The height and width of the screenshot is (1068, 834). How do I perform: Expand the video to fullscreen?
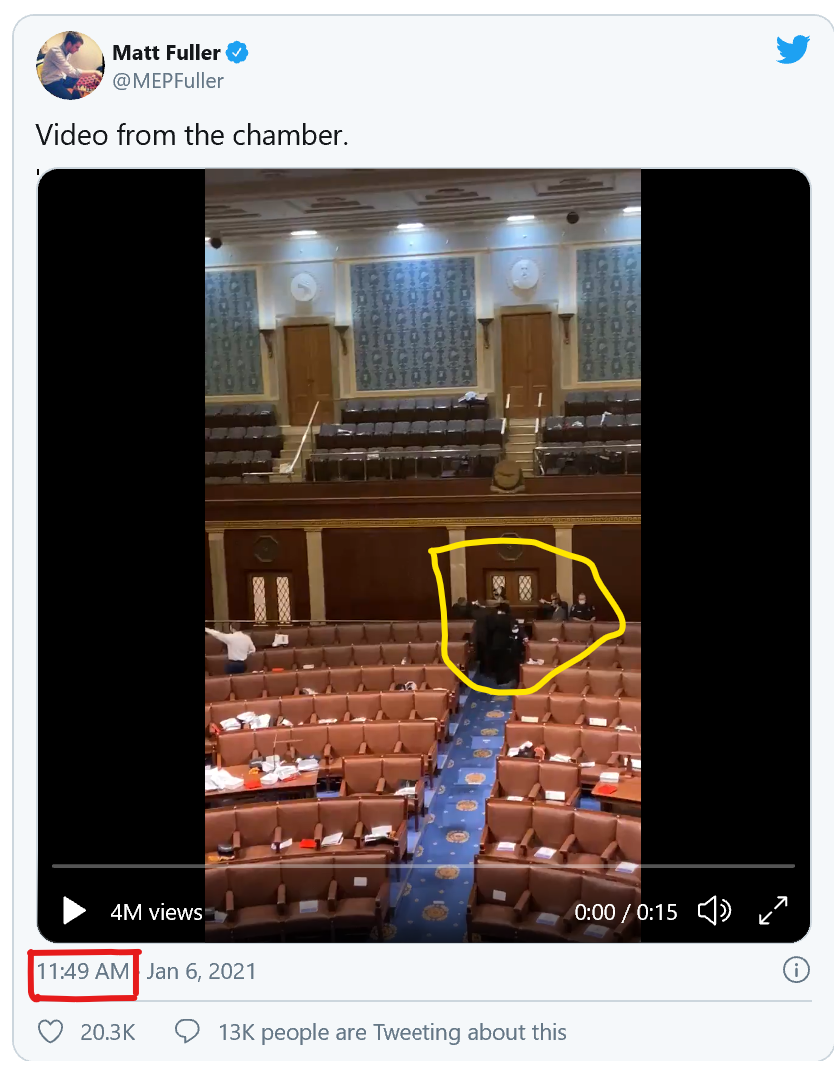point(773,911)
